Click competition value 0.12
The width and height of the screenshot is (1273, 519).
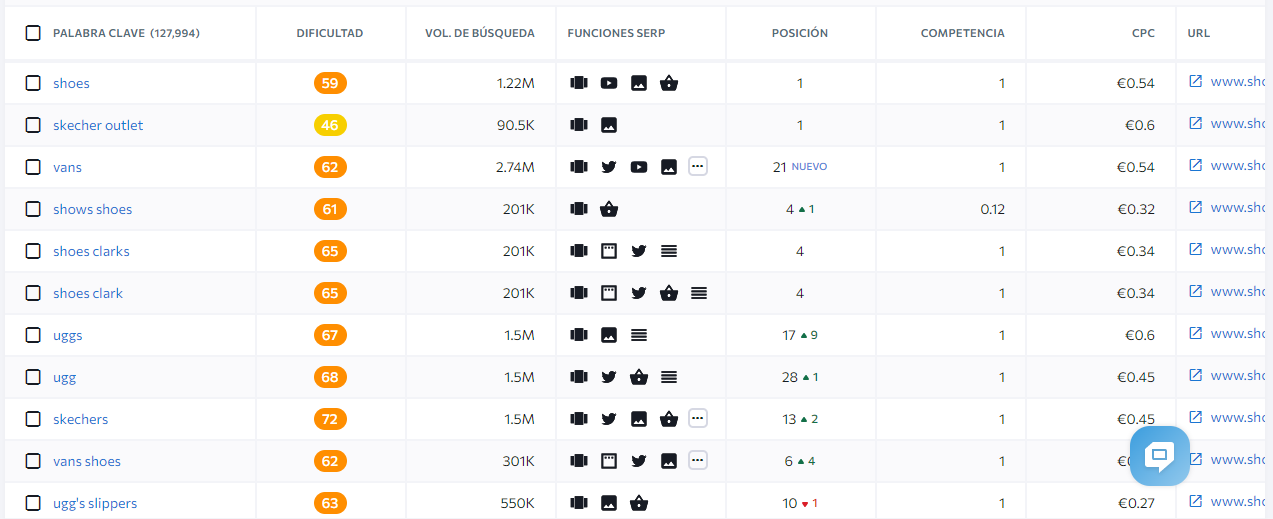pyautogui.click(x=992, y=209)
